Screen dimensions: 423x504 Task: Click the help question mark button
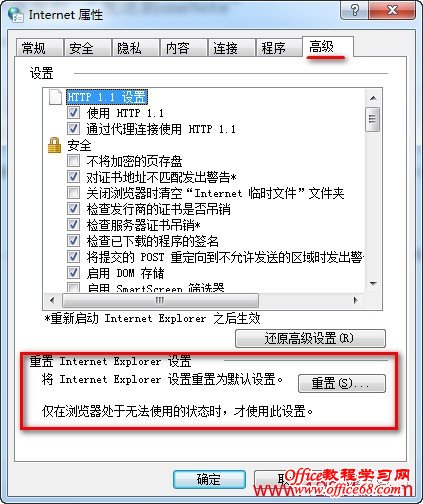tap(354, 10)
